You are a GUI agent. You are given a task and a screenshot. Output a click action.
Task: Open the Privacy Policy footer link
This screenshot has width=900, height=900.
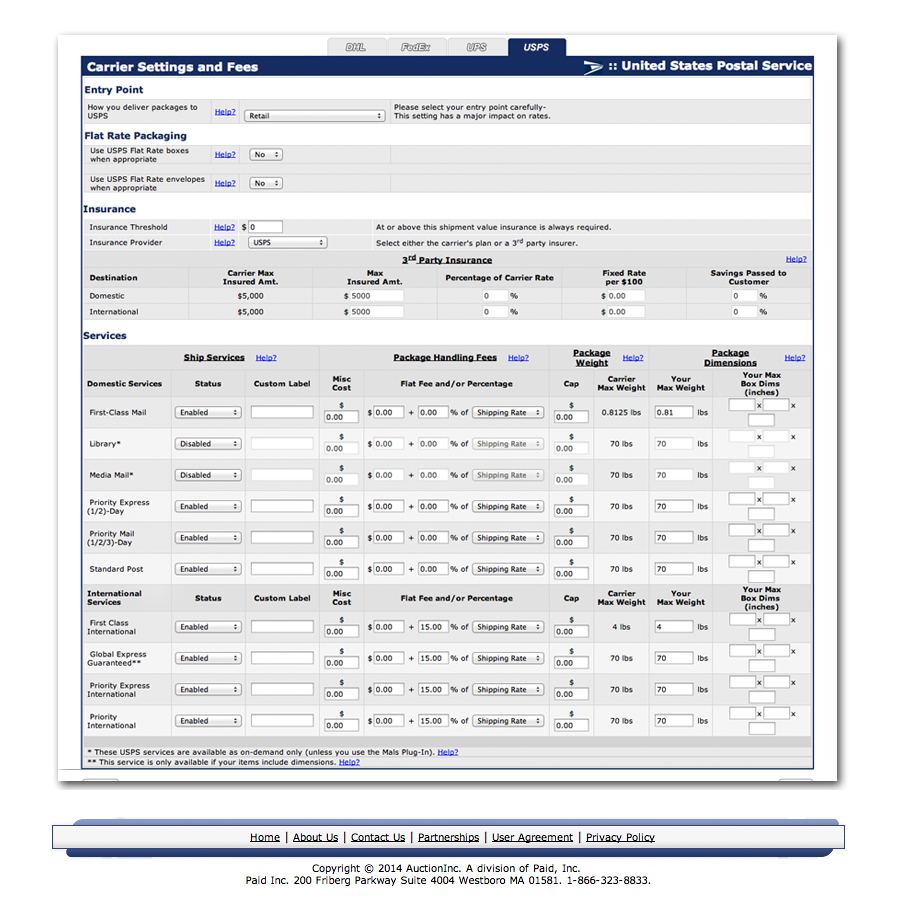(x=620, y=837)
